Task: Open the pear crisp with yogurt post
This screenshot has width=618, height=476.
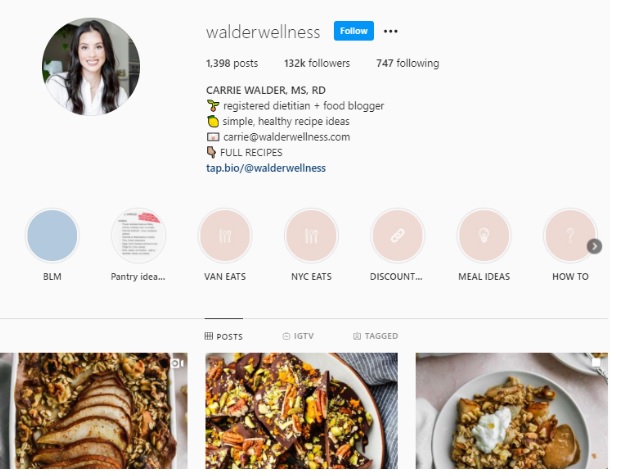Action: pyautogui.click(x=512, y=411)
